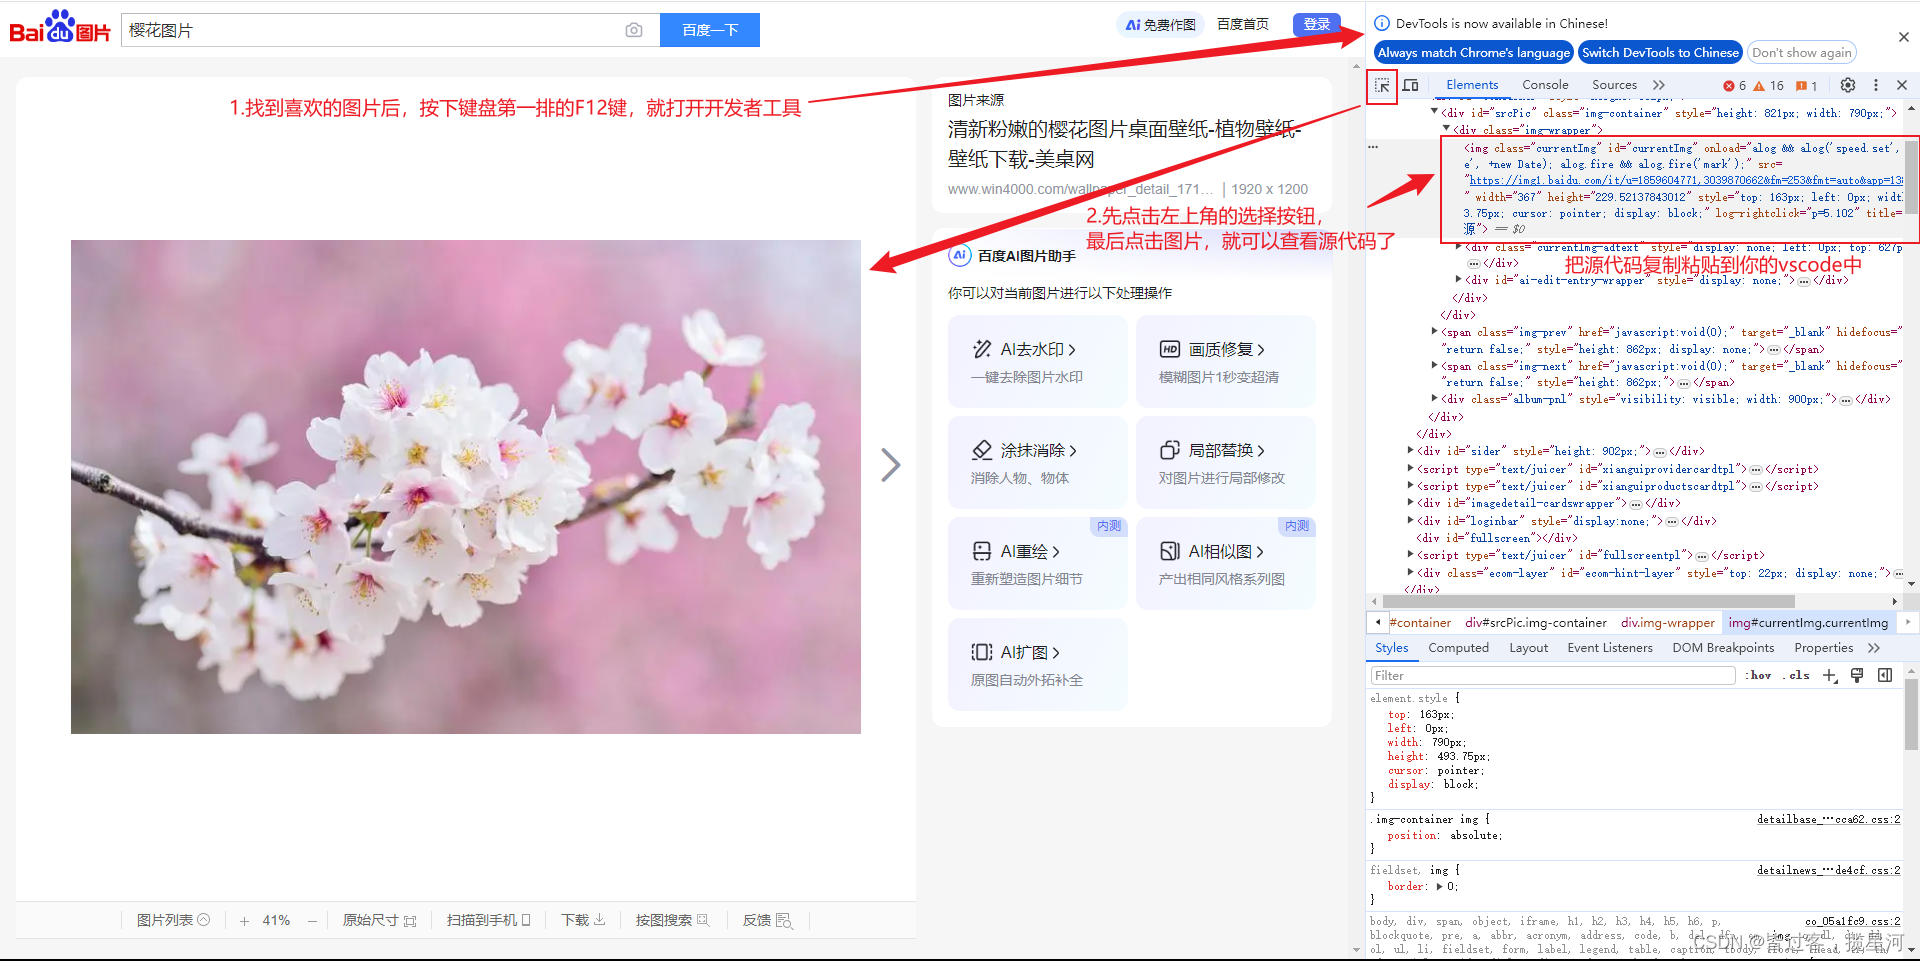Select div#srcPic.img-container breadcrumb
Screen dimensions: 1920x961
point(1536,623)
